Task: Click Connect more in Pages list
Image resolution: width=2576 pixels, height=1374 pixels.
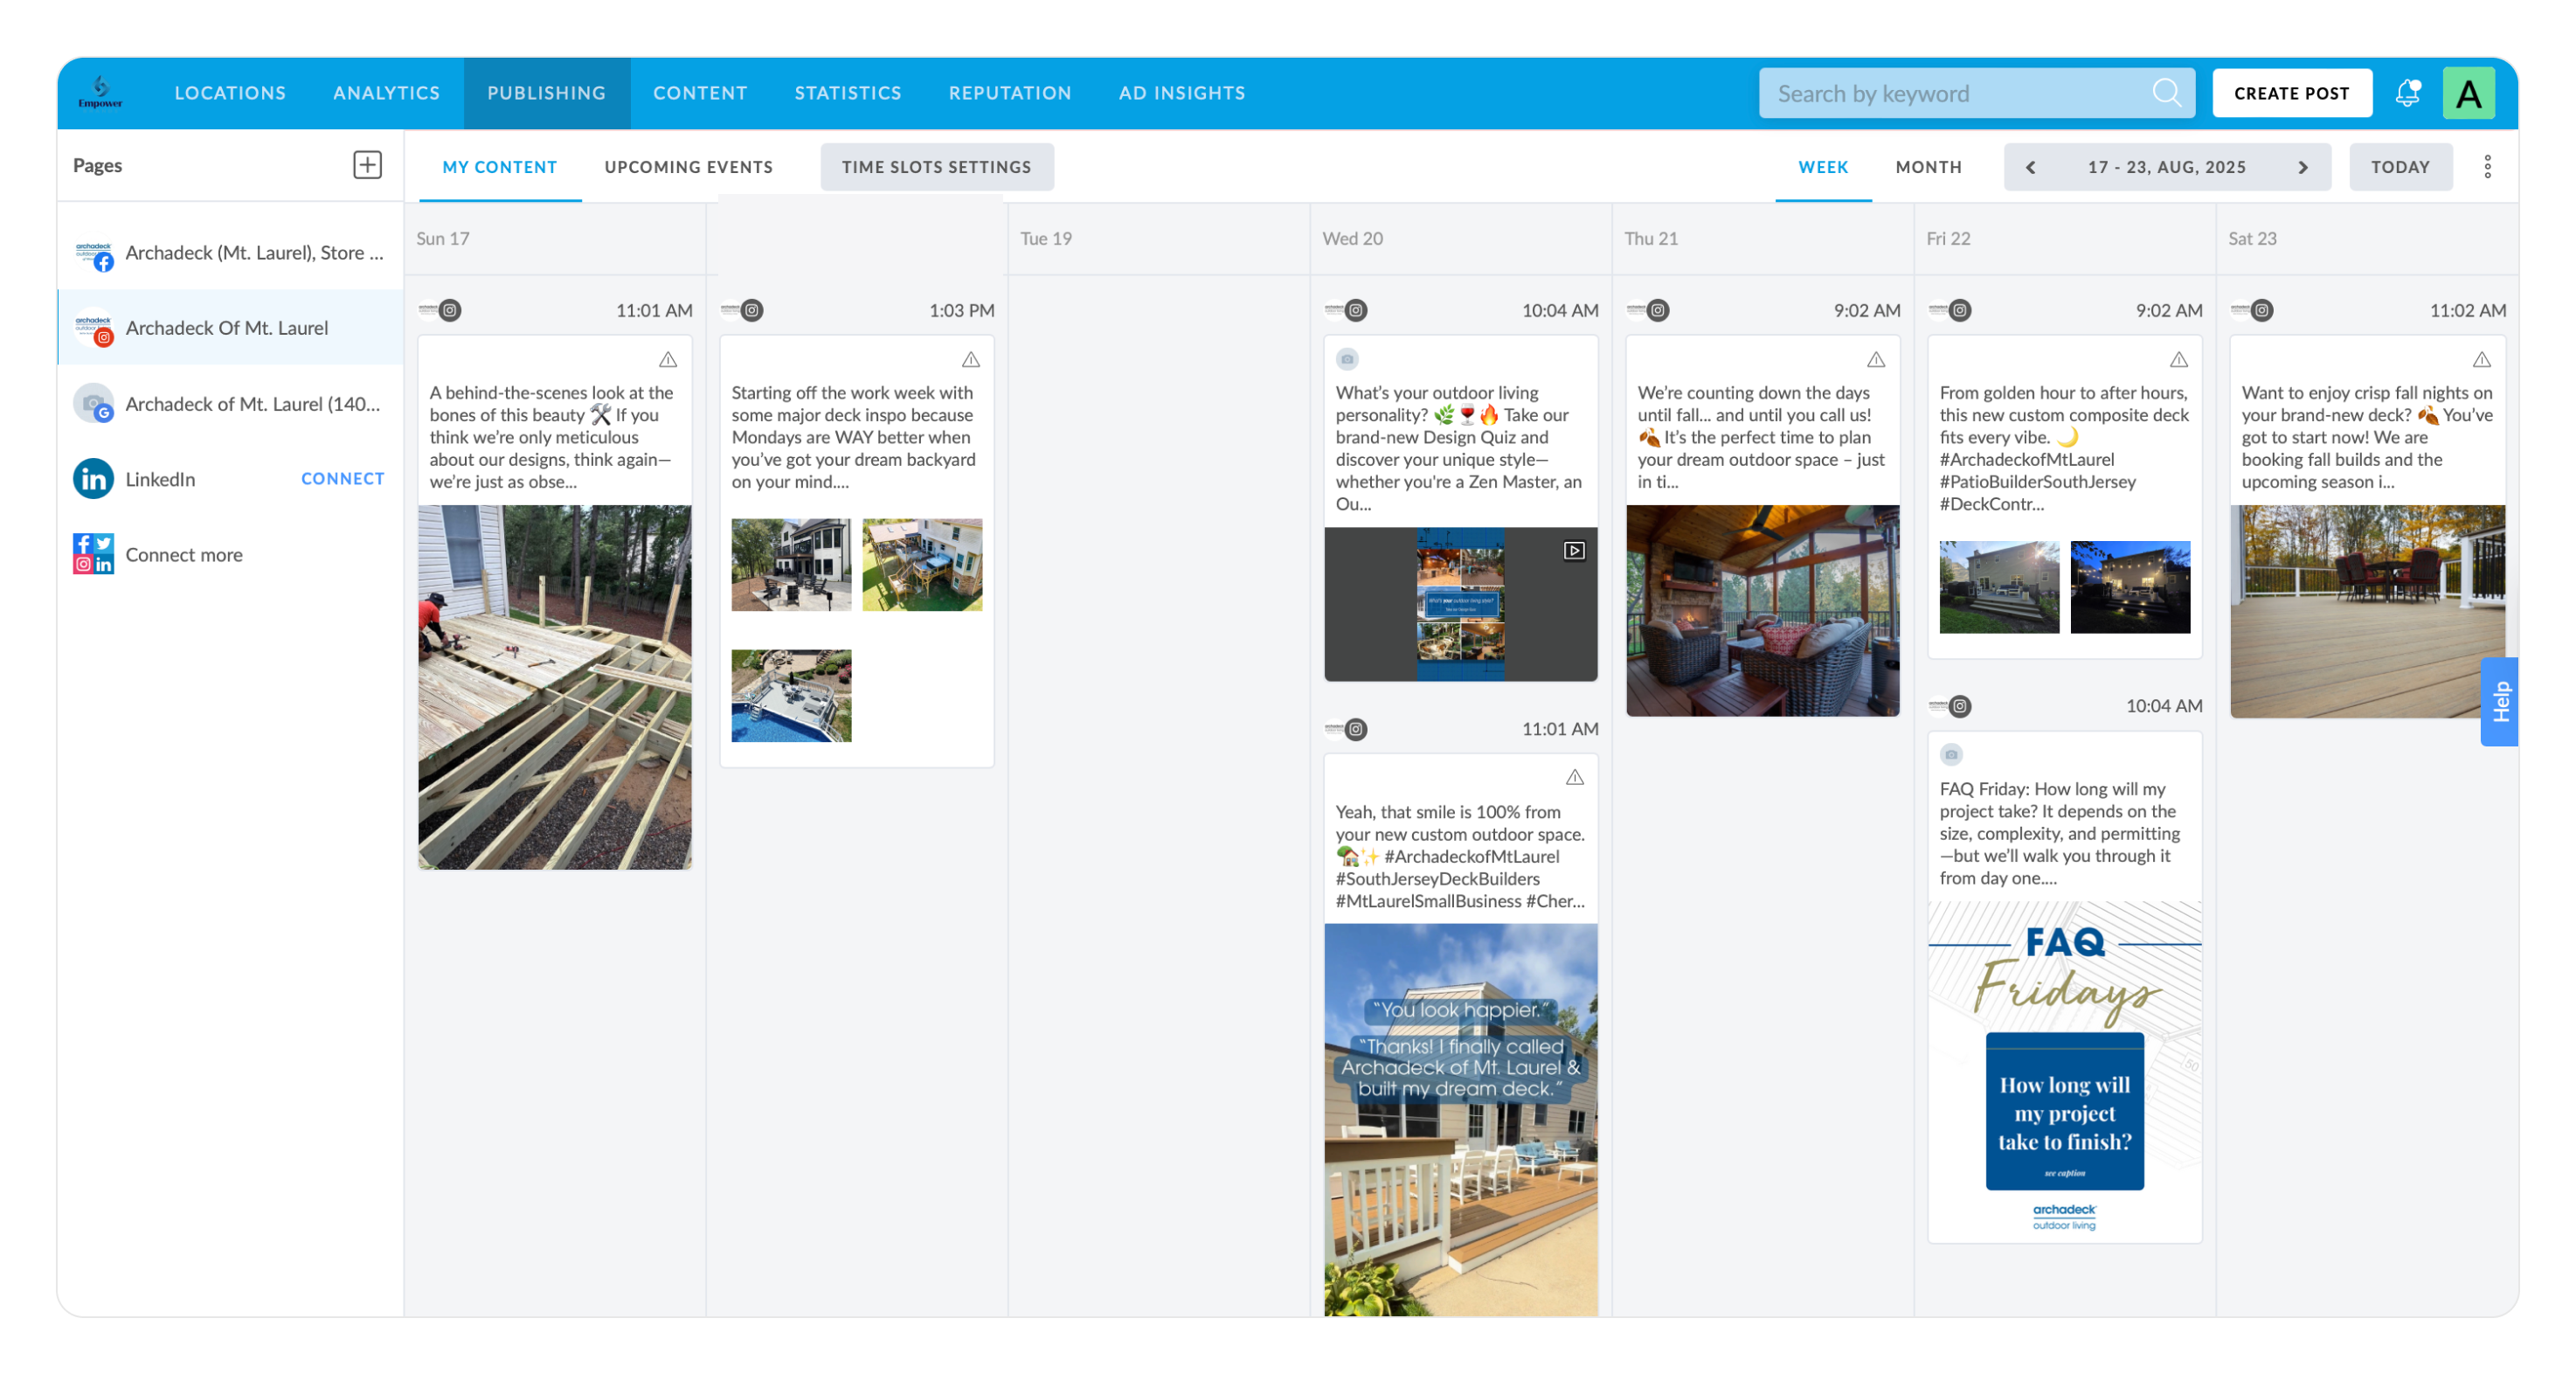Action: [x=184, y=554]
